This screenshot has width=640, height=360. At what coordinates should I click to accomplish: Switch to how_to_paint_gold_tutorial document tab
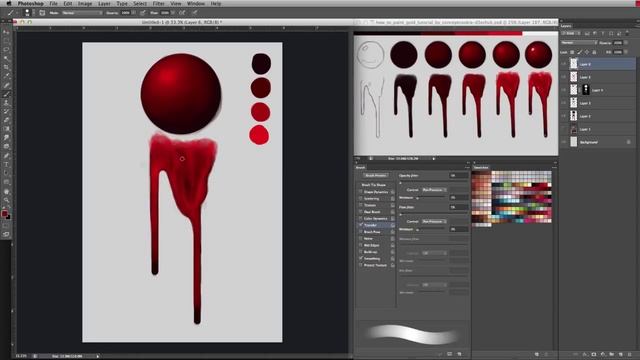click(466, 22)
